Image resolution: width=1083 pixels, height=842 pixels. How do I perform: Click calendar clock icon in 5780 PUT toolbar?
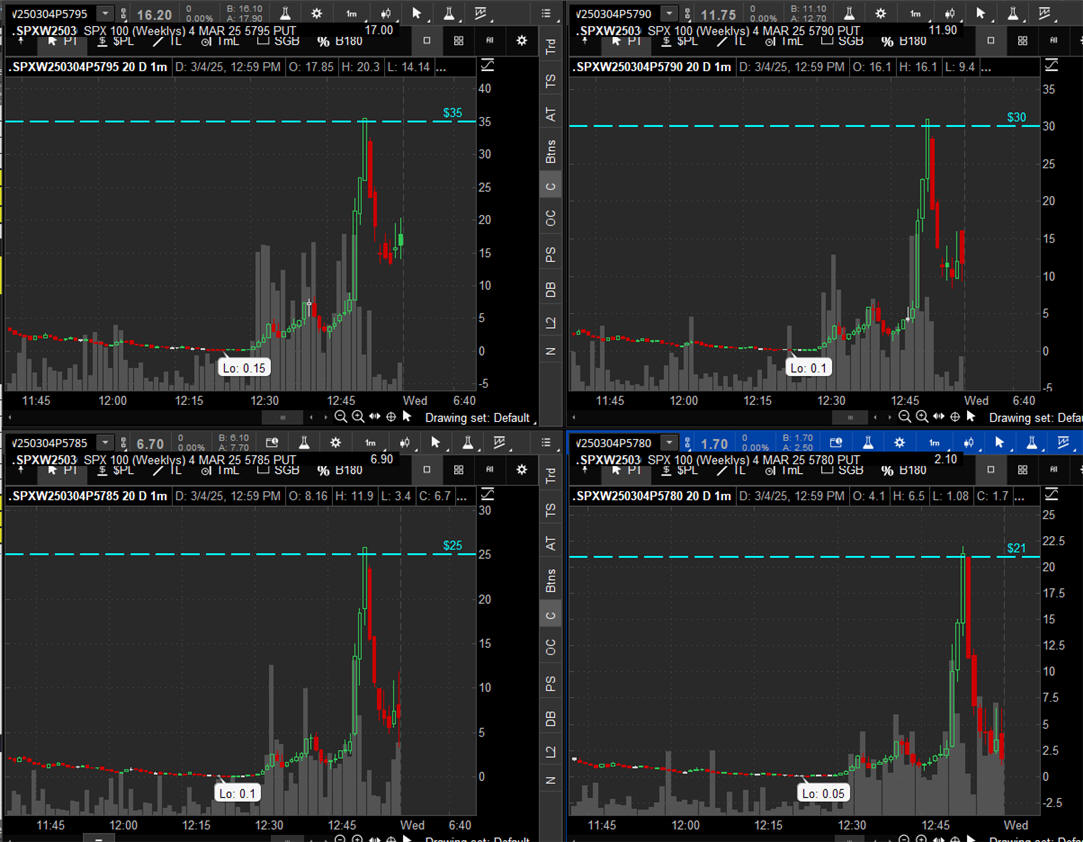(836, 442)
